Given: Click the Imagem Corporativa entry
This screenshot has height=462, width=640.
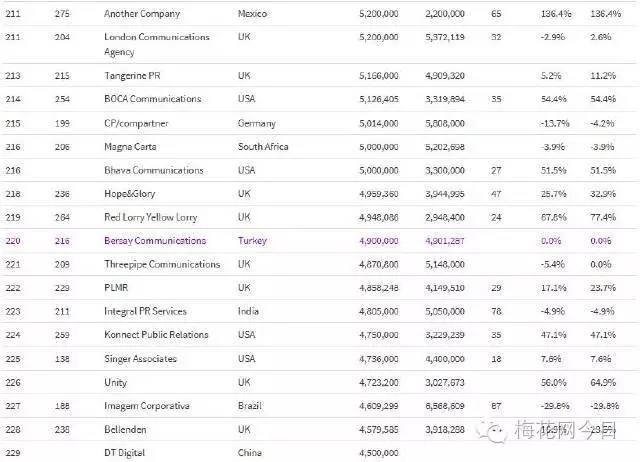Looking at the screenshot, I should click(x=147, y=406).
